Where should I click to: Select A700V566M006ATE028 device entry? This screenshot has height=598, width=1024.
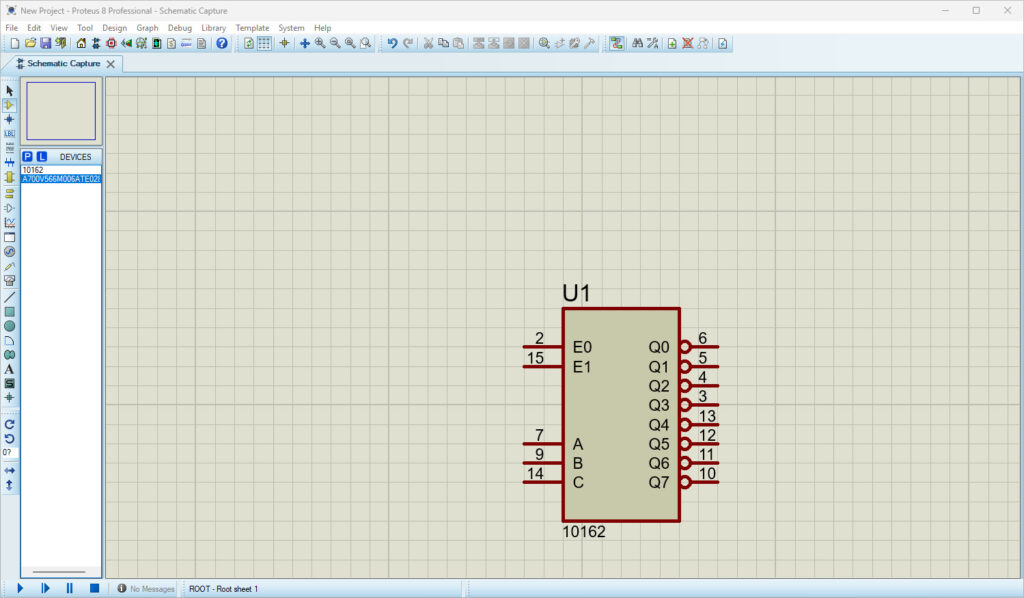pyautogui.click(x=61, y=179)
